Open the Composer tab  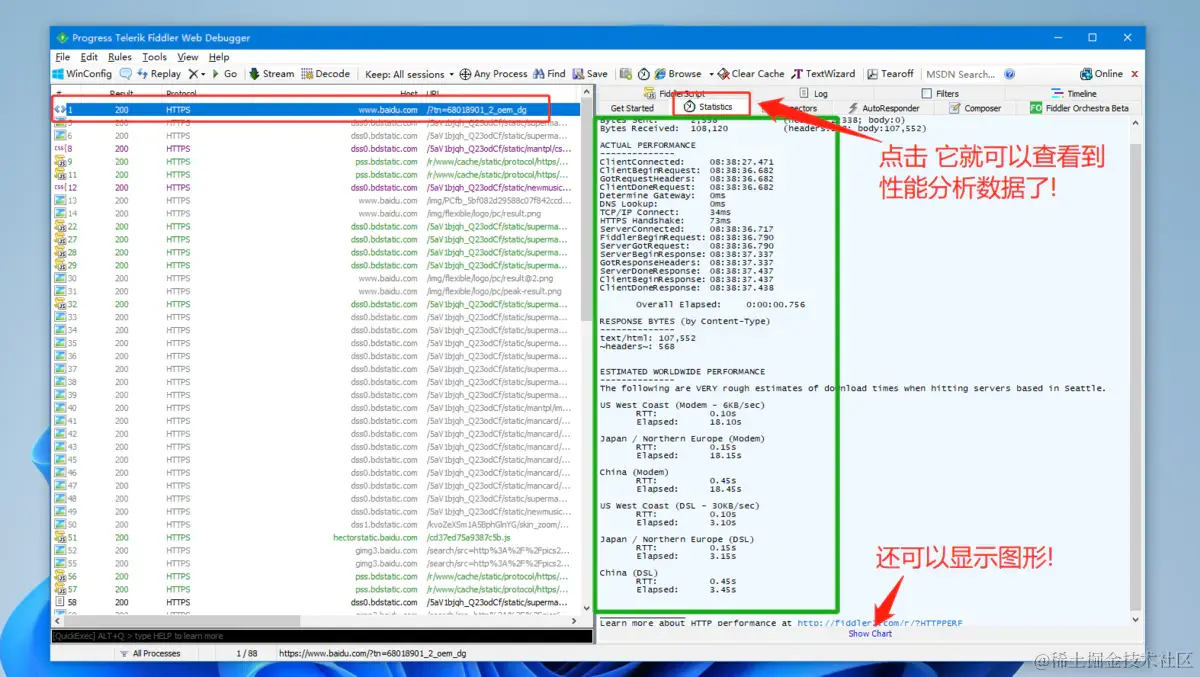point(974,108)
